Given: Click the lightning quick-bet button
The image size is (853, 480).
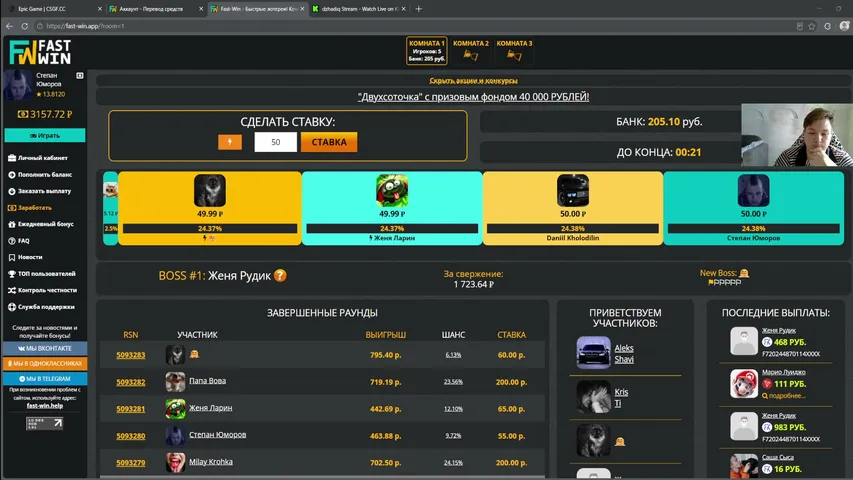Looking at the screenshot, I should [x=230, y=142].
